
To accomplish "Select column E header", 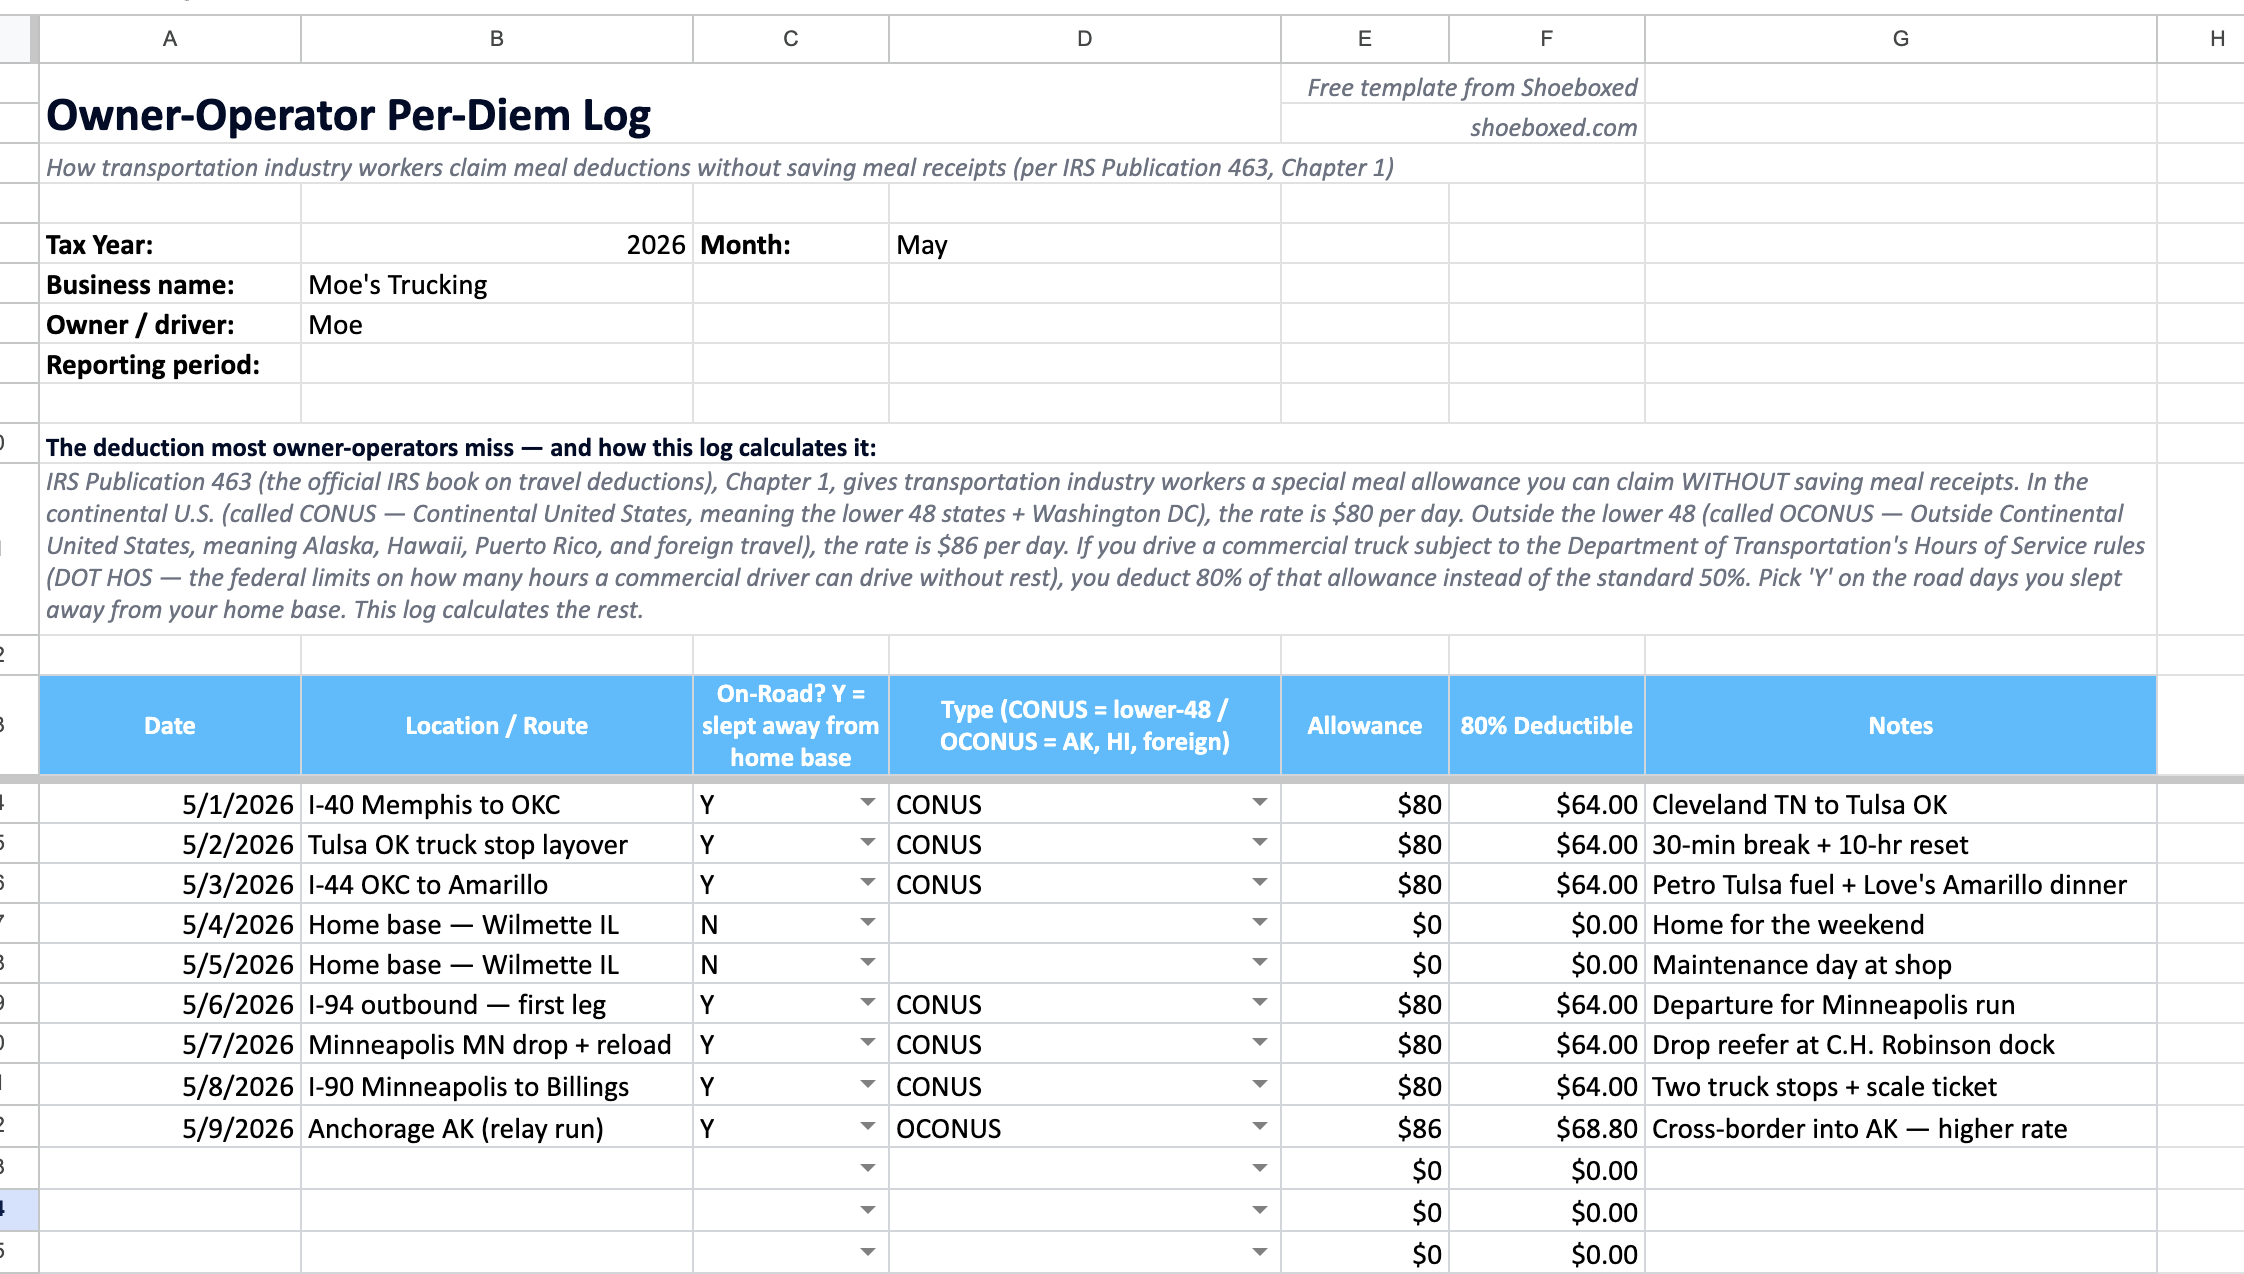I will click(1364, 39).
